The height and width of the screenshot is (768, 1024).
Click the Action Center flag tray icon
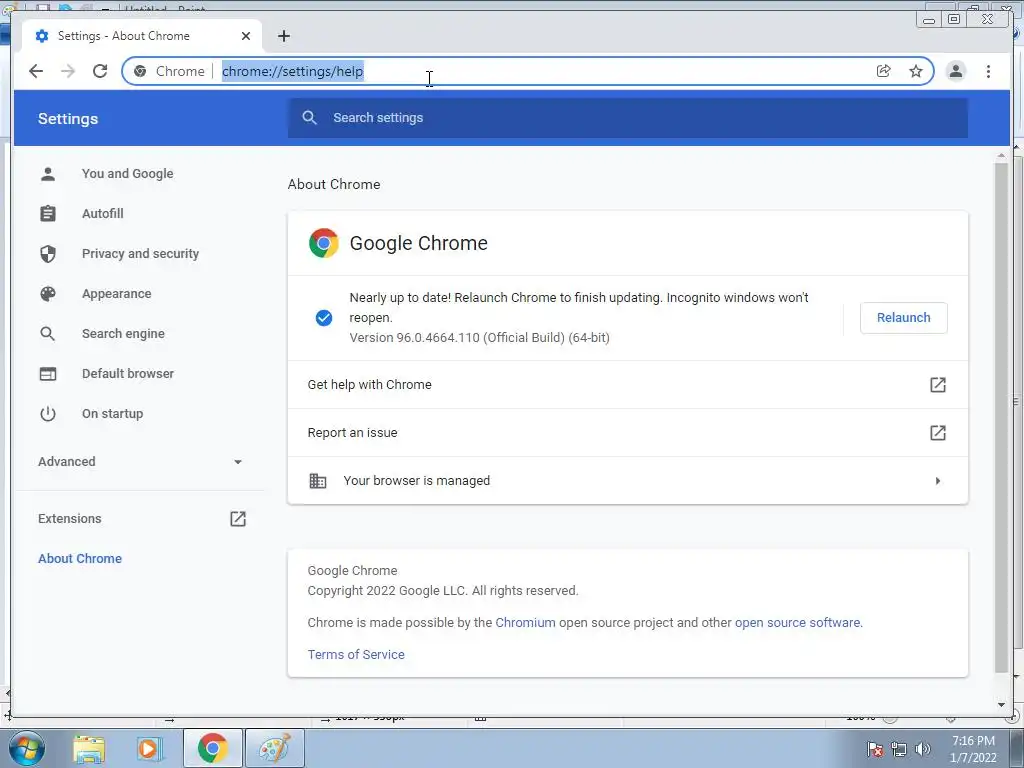(875, 749)
